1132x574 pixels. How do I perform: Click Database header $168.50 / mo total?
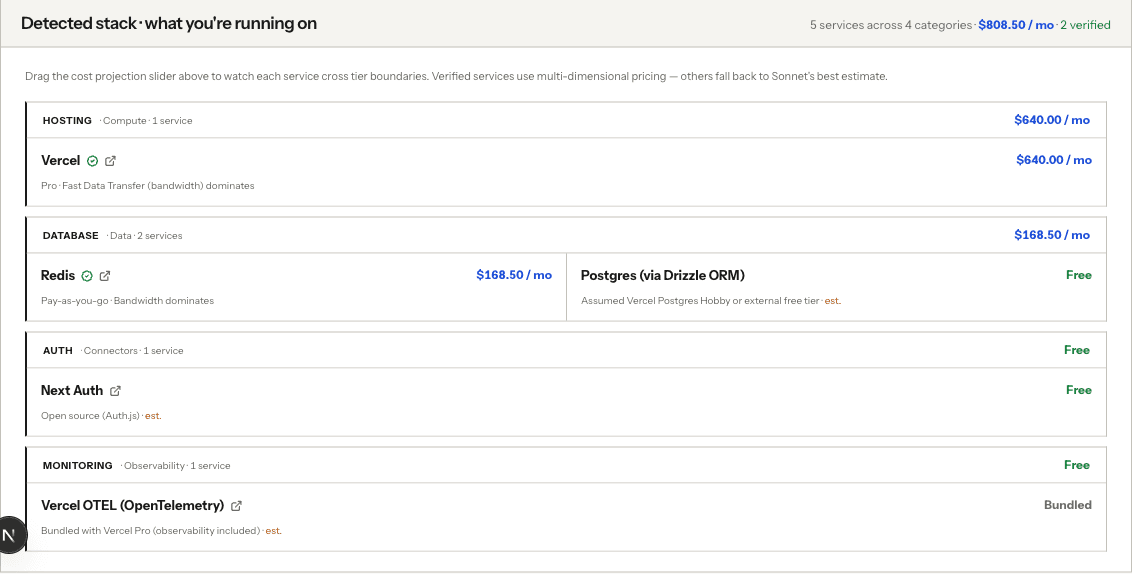pos(1052,235)
